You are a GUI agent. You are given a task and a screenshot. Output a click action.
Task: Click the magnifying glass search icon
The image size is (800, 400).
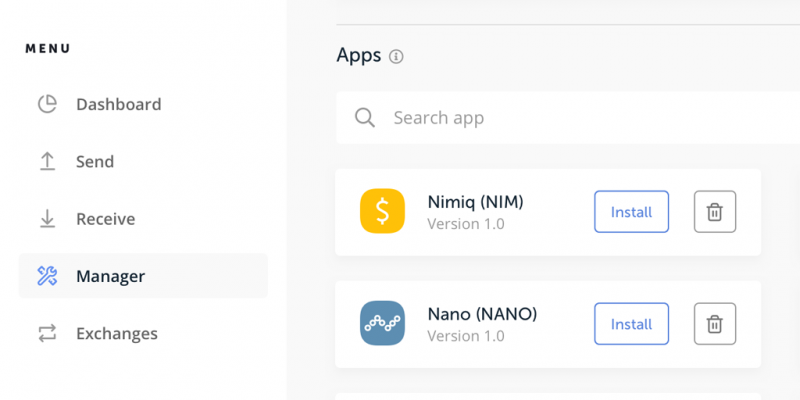365,118
